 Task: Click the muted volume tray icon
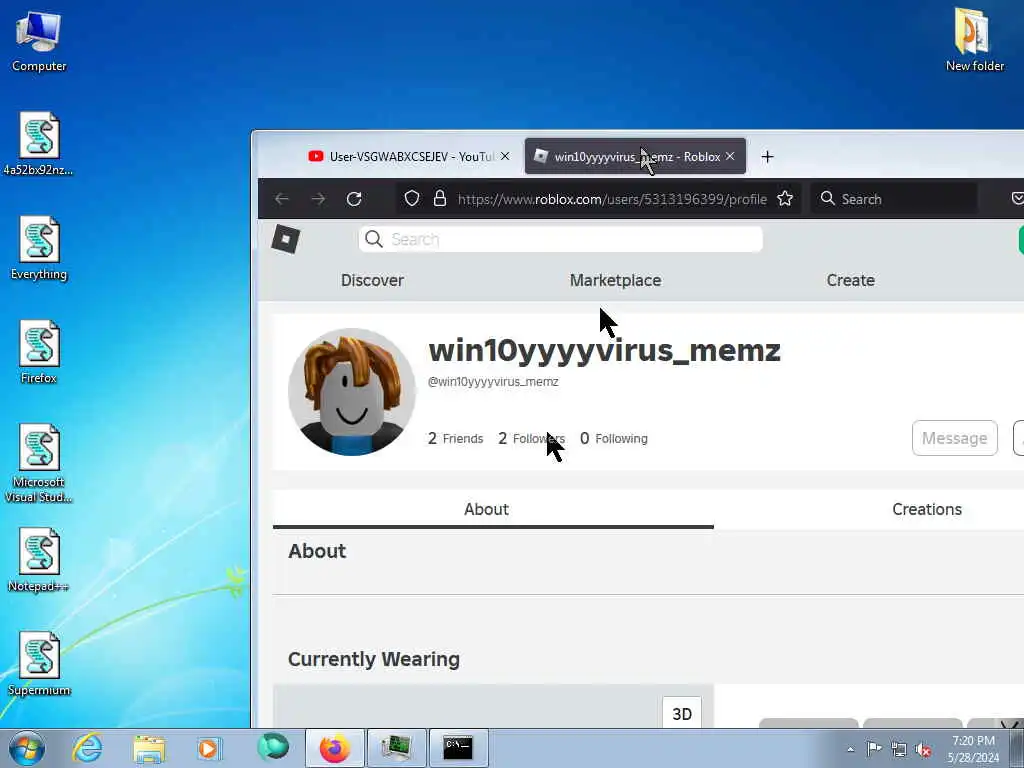click(923, 750)
